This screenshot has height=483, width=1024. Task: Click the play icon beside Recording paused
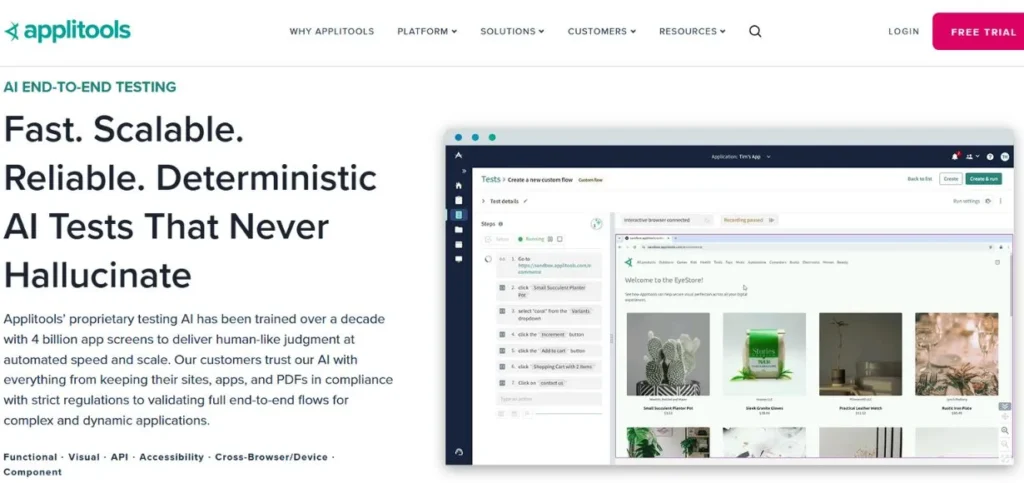[771, 220]
